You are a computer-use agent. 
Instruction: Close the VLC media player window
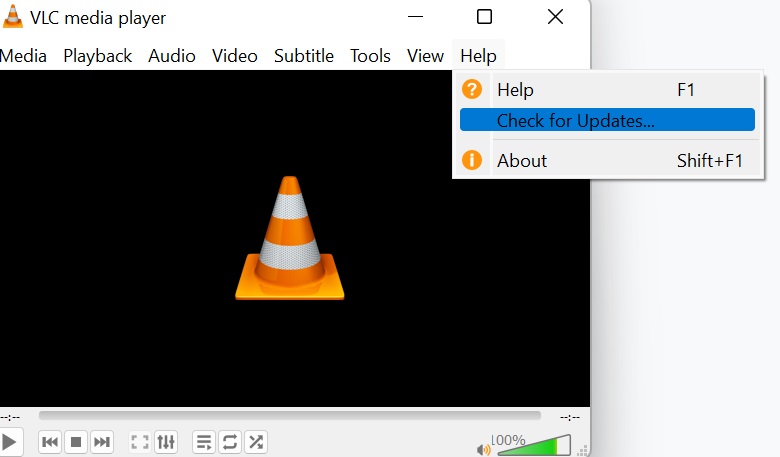click(x=555, y=17)
